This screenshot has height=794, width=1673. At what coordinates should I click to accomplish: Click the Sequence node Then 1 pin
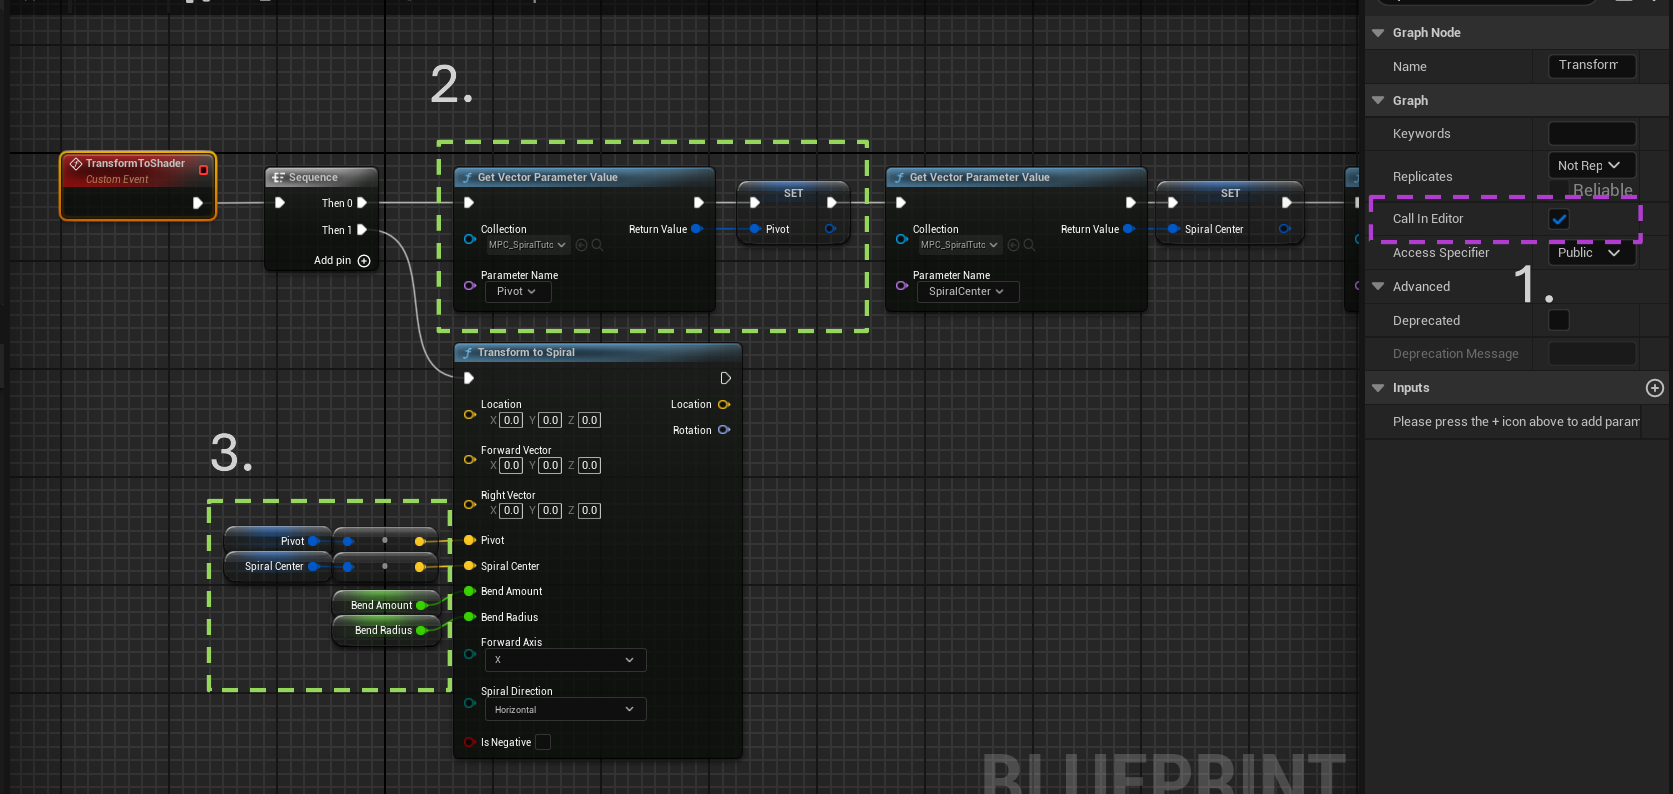click(362, 230)
